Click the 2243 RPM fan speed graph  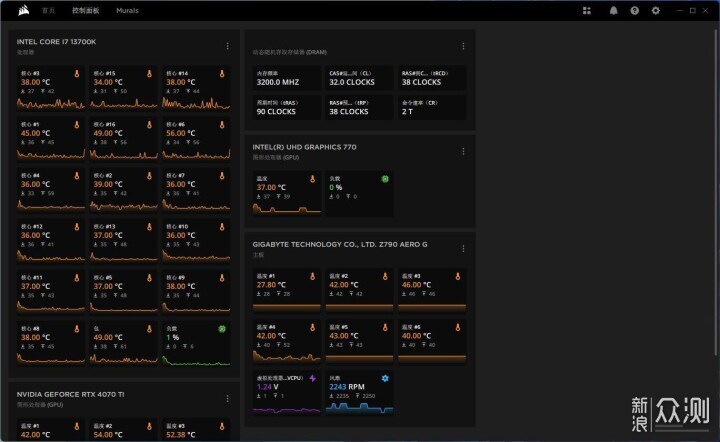point(359,408)
